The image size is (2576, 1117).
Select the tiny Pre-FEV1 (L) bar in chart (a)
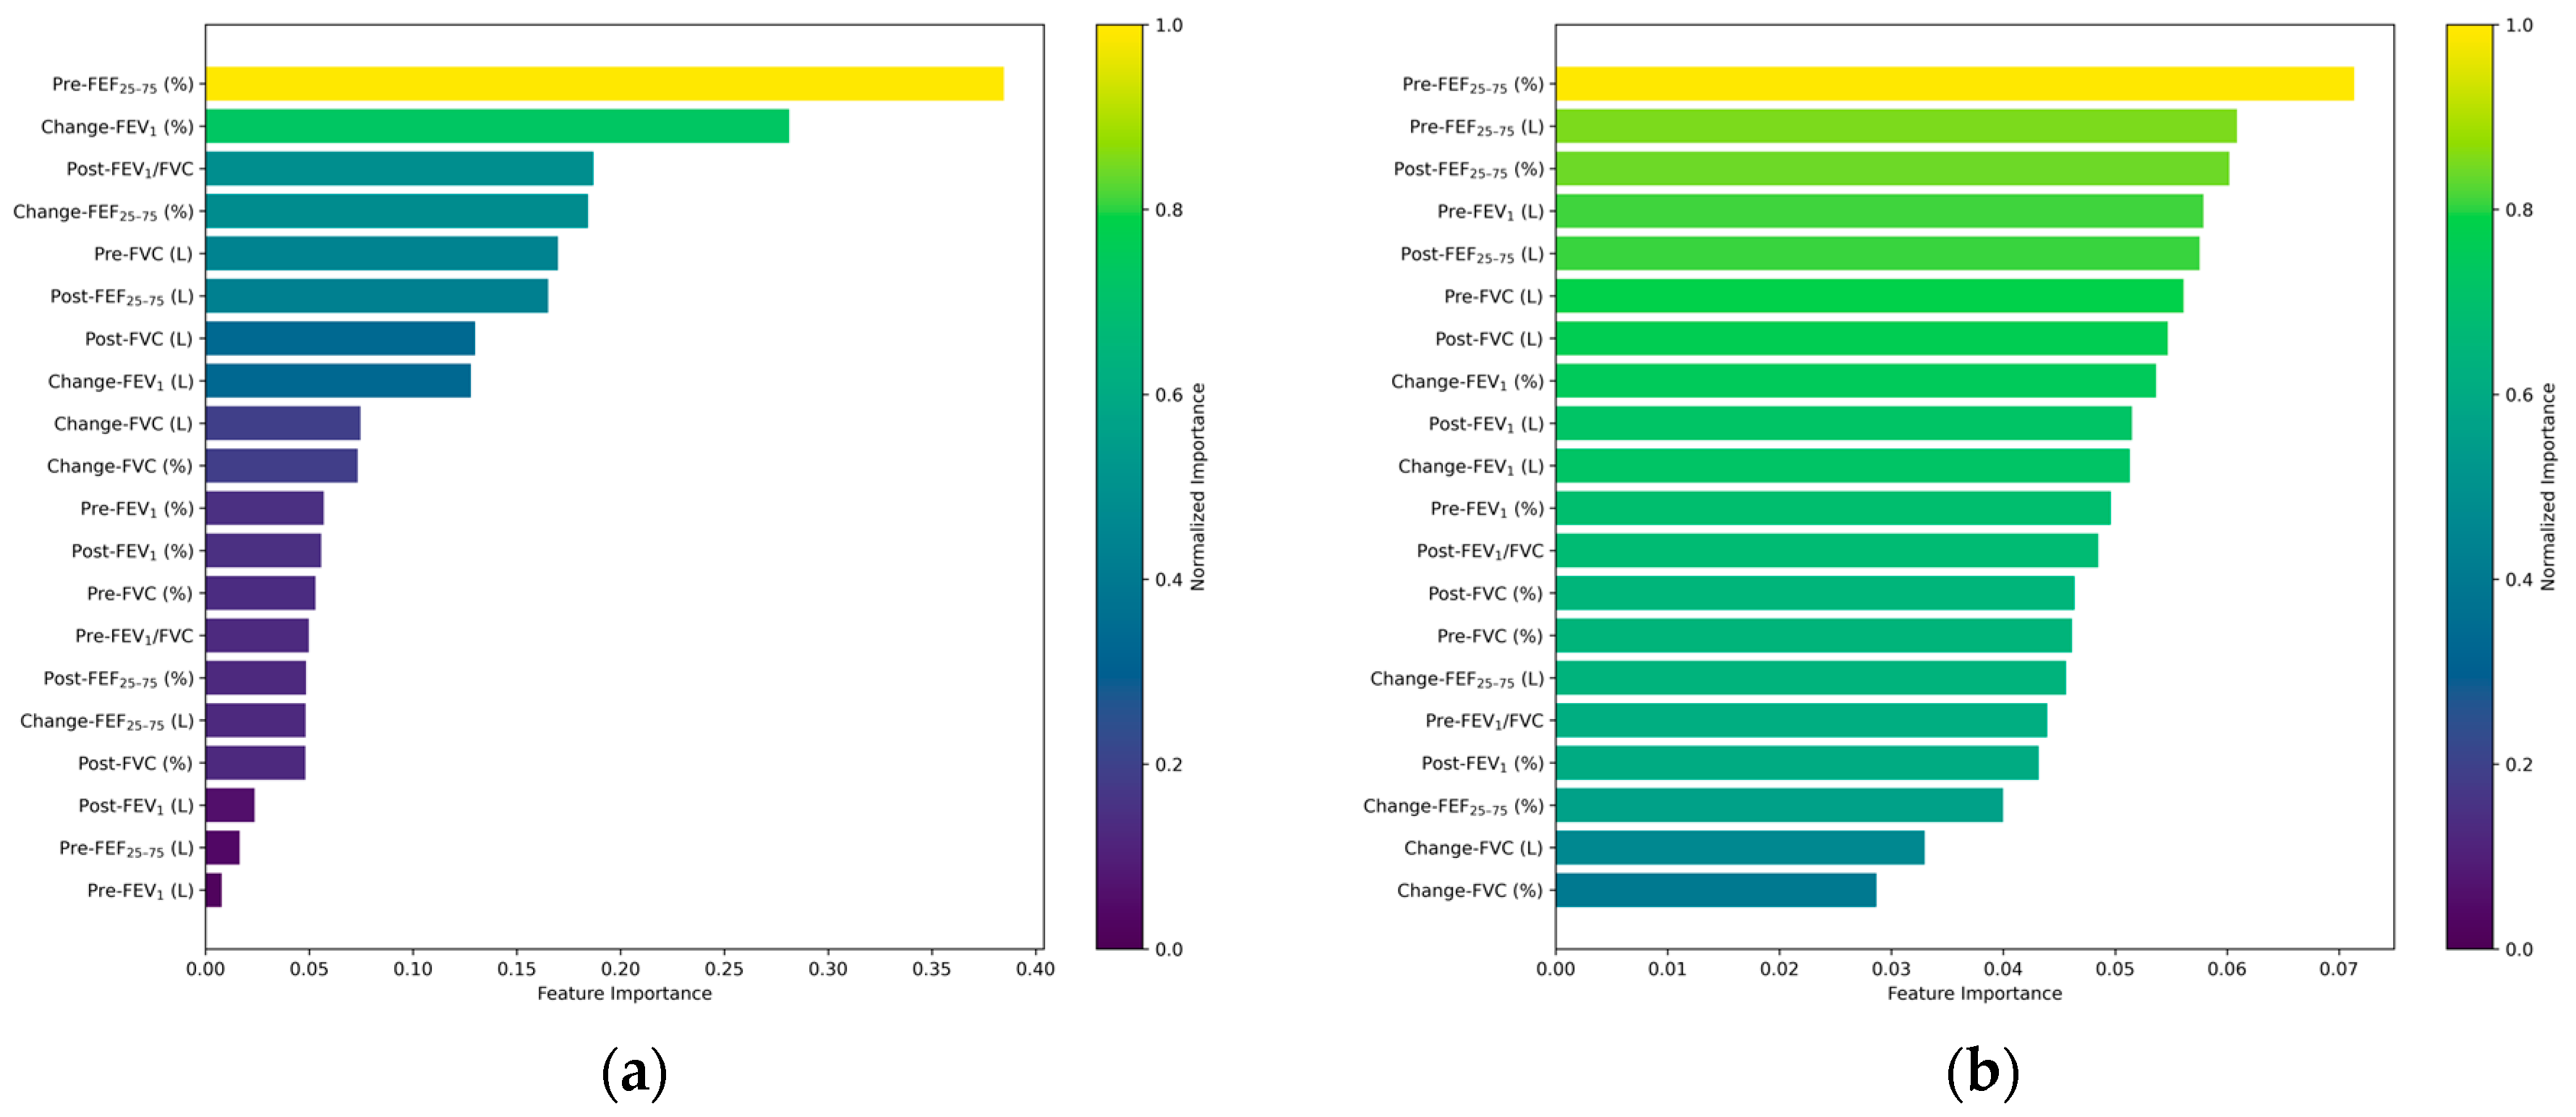tap(213, 891)
